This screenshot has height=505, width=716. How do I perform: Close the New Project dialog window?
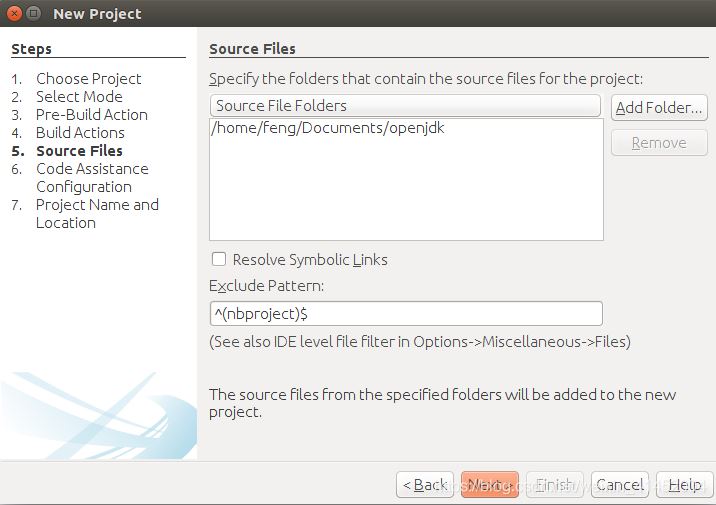[13, 14]
